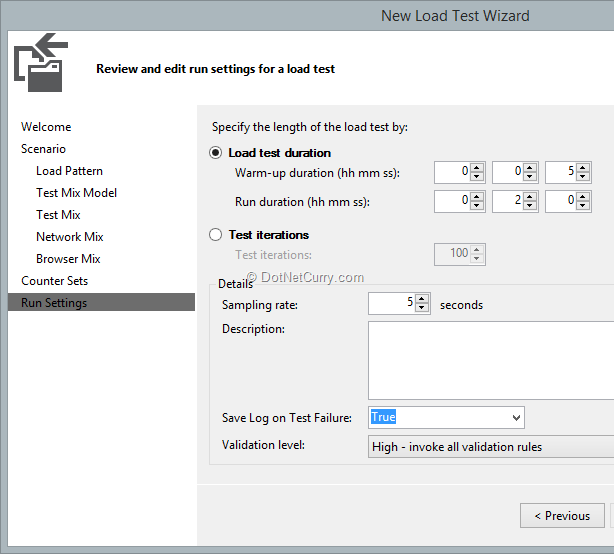Open Test Mix Model page
The height and width of the screenshot is (554, 614).
click(76, 193)
